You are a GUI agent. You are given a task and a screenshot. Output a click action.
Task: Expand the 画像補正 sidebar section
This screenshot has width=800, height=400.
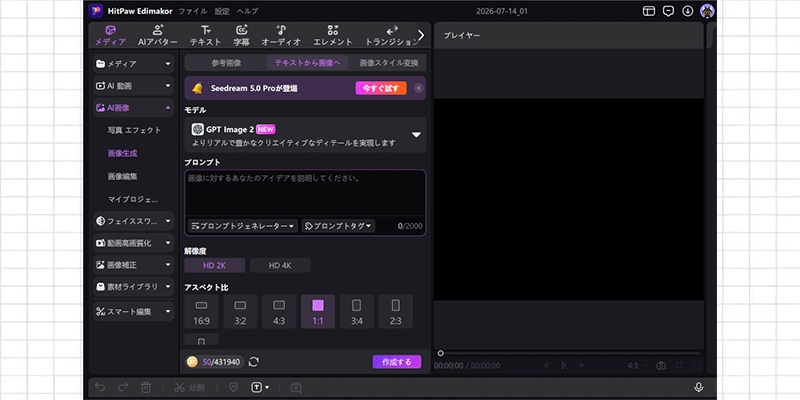(134, 265)
